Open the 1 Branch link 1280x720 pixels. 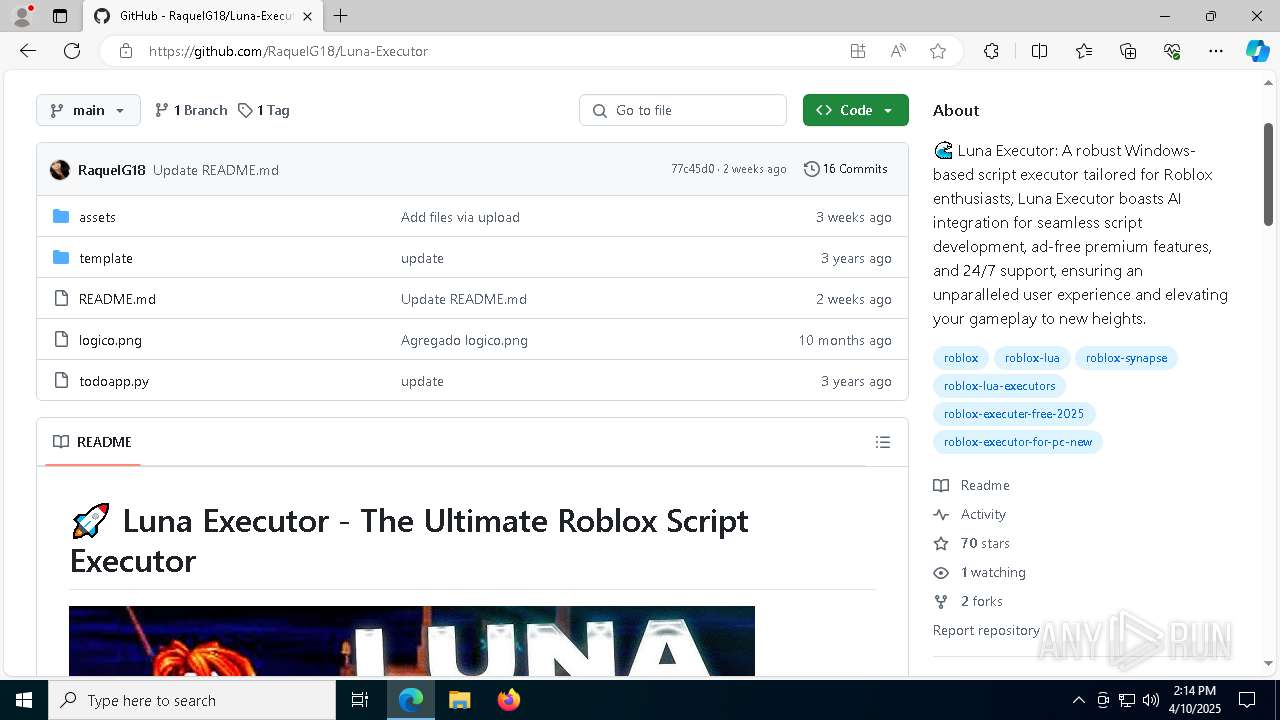pos(191,110)
